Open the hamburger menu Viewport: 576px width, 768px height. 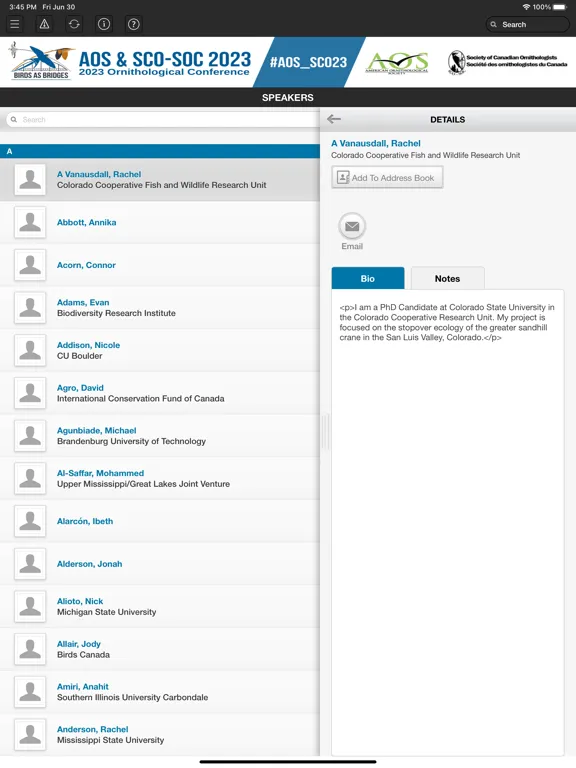pos(15,24)
